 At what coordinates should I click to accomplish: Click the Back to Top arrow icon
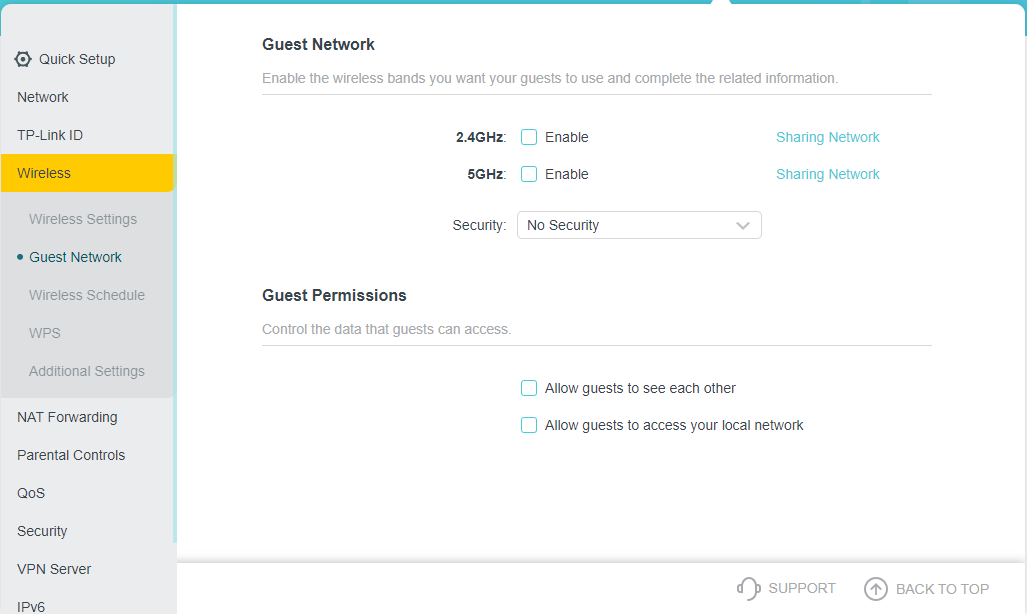(x=875, y=589)
